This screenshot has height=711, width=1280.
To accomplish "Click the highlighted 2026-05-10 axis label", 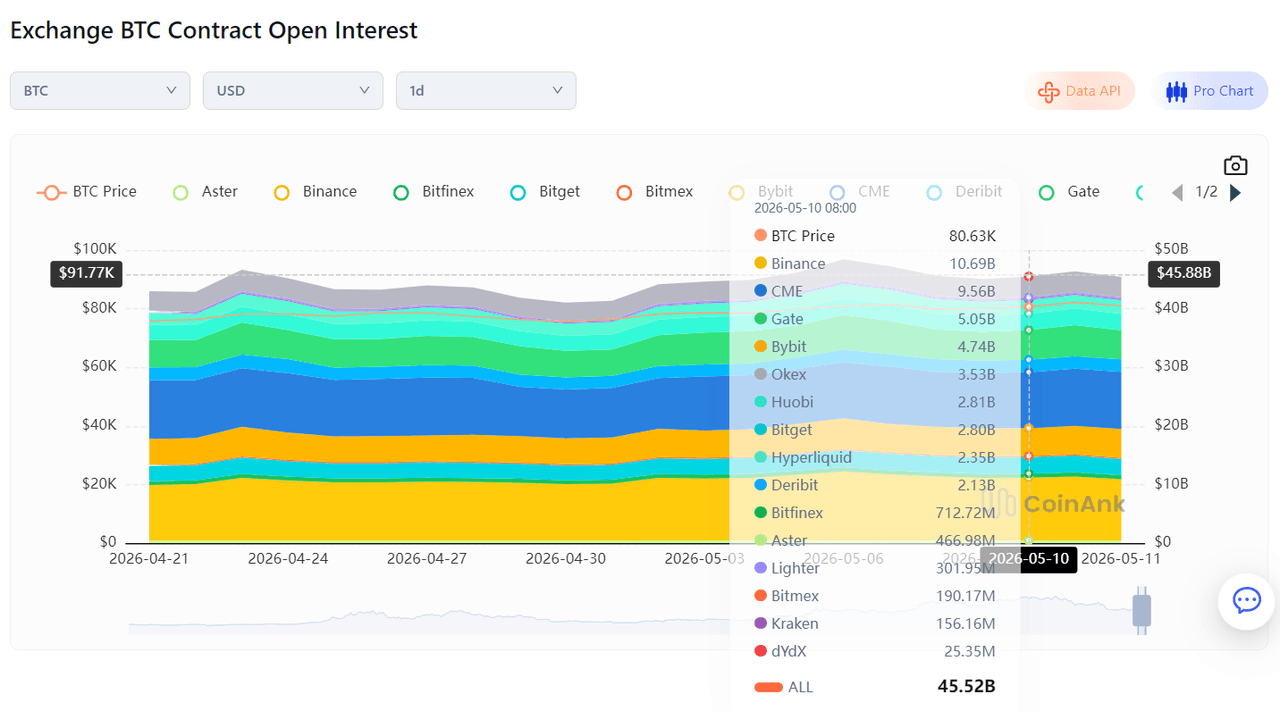I will tap(1028, 559).
